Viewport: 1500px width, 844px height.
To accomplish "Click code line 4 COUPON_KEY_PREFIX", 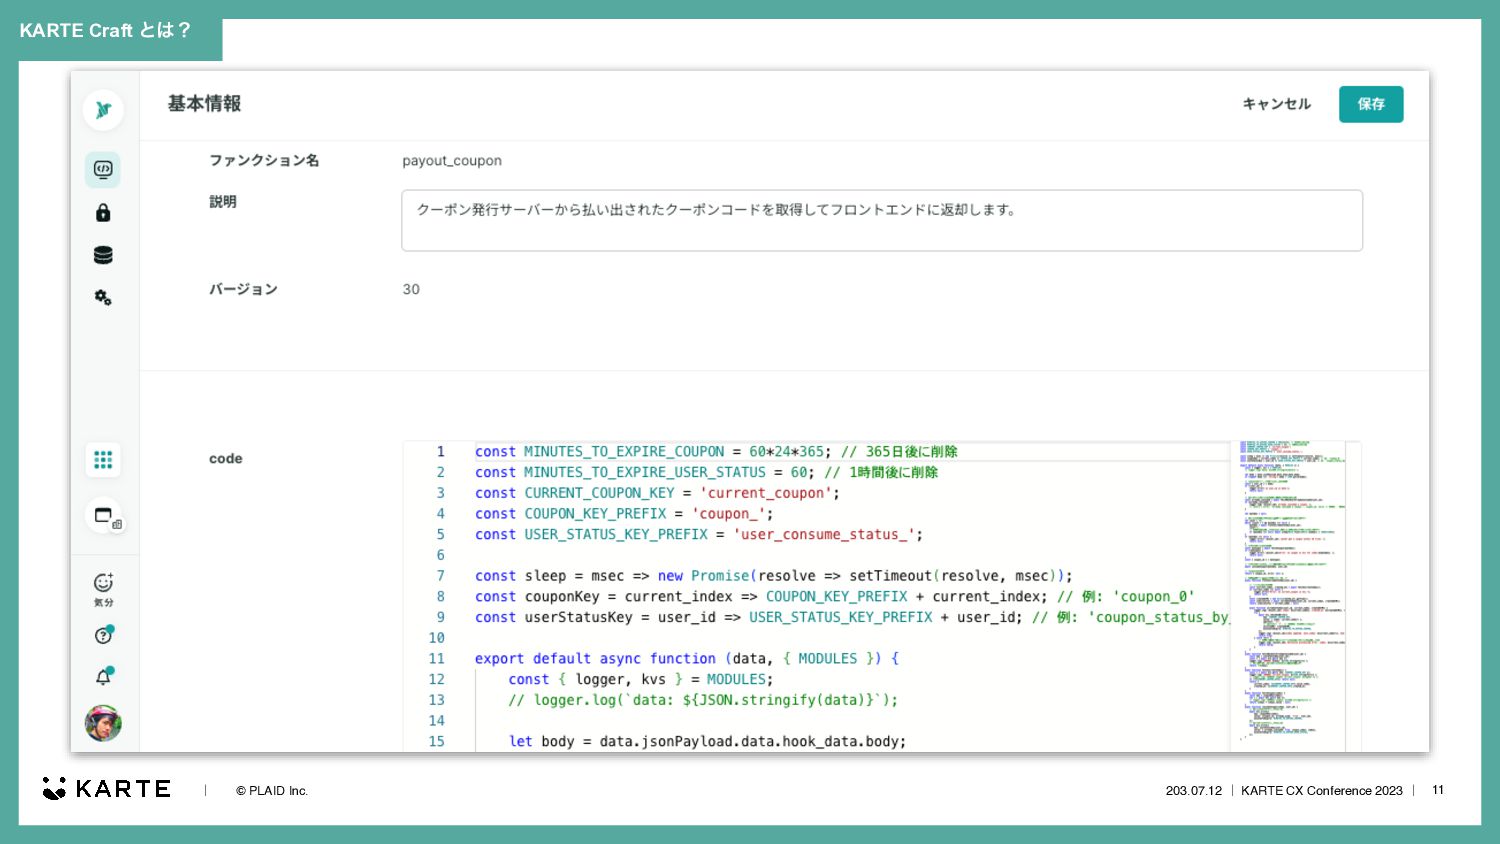I will [624, 514].
